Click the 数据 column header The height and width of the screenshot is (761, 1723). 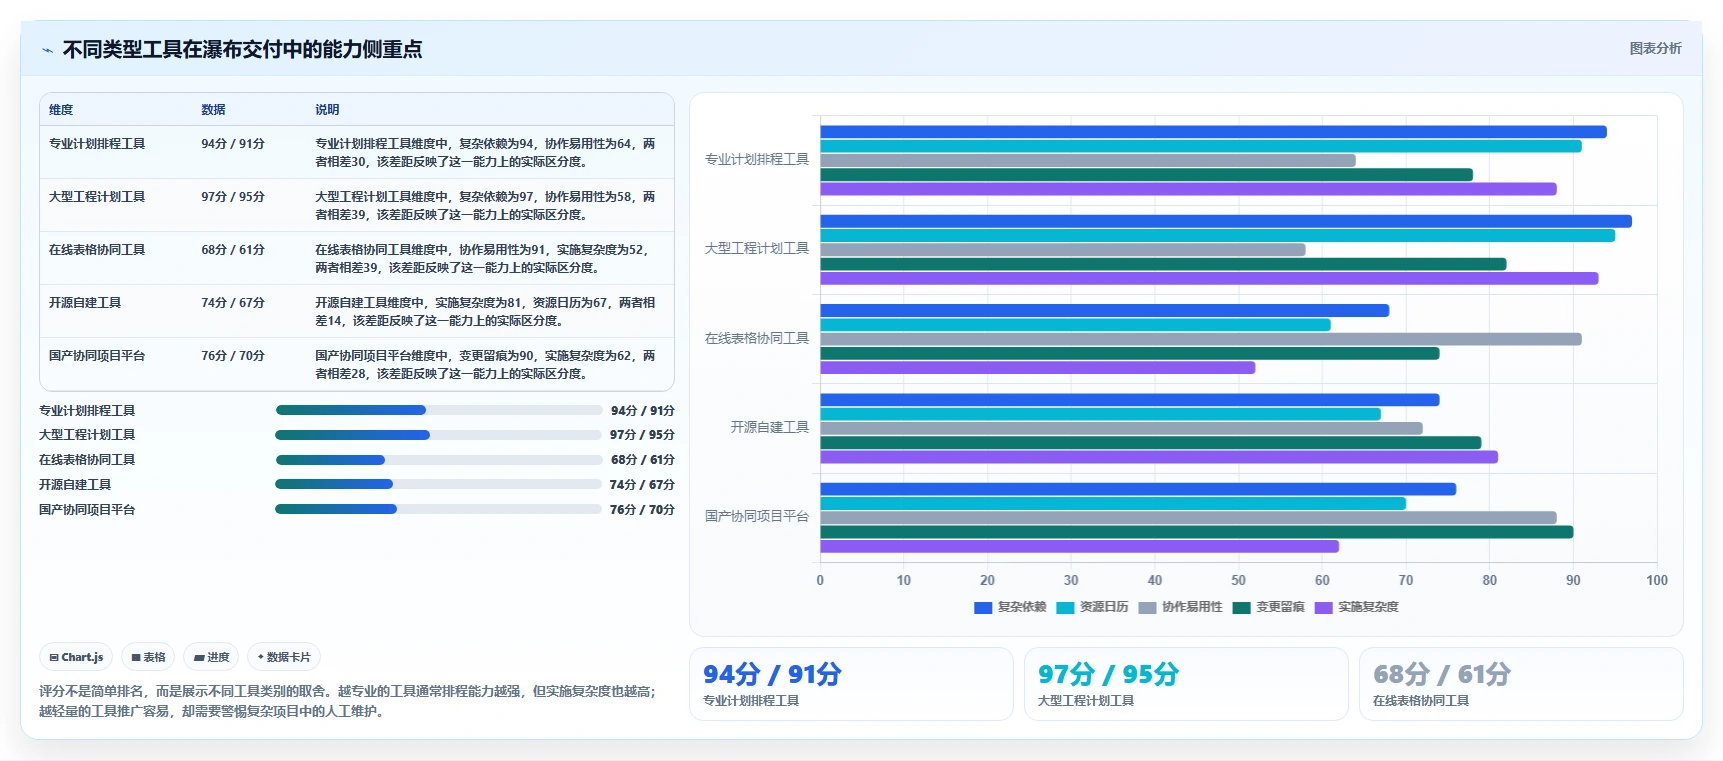pos(213,110)
